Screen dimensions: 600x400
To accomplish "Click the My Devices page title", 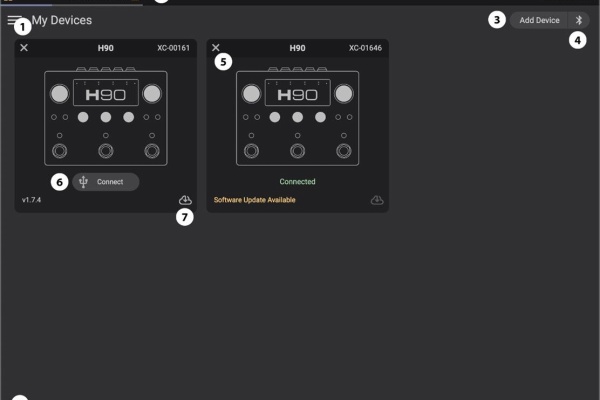I will click(x=62, y=20).
